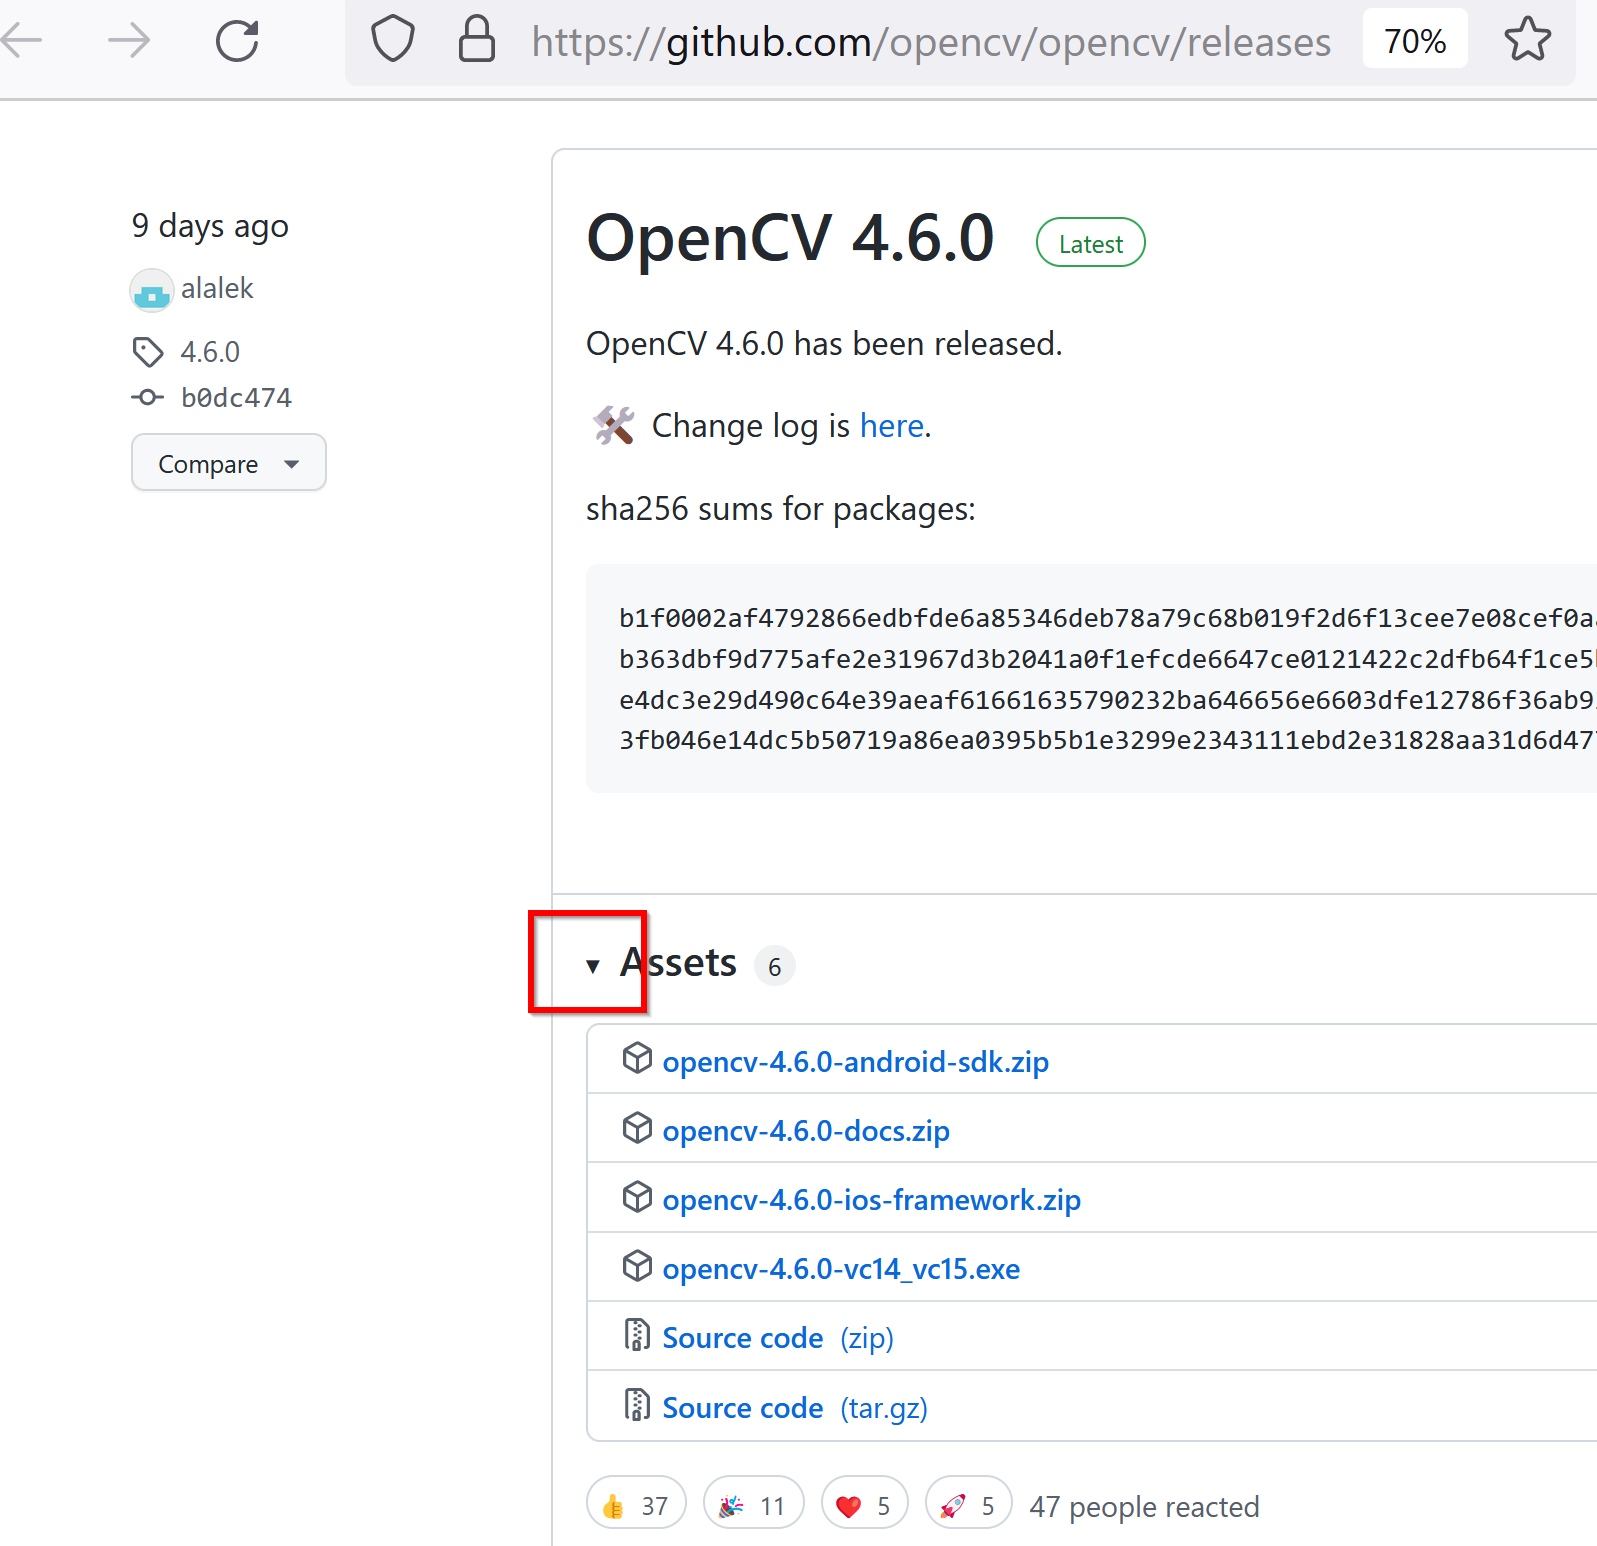Click package icon beside android-sdk.zip

(637, 1058)
